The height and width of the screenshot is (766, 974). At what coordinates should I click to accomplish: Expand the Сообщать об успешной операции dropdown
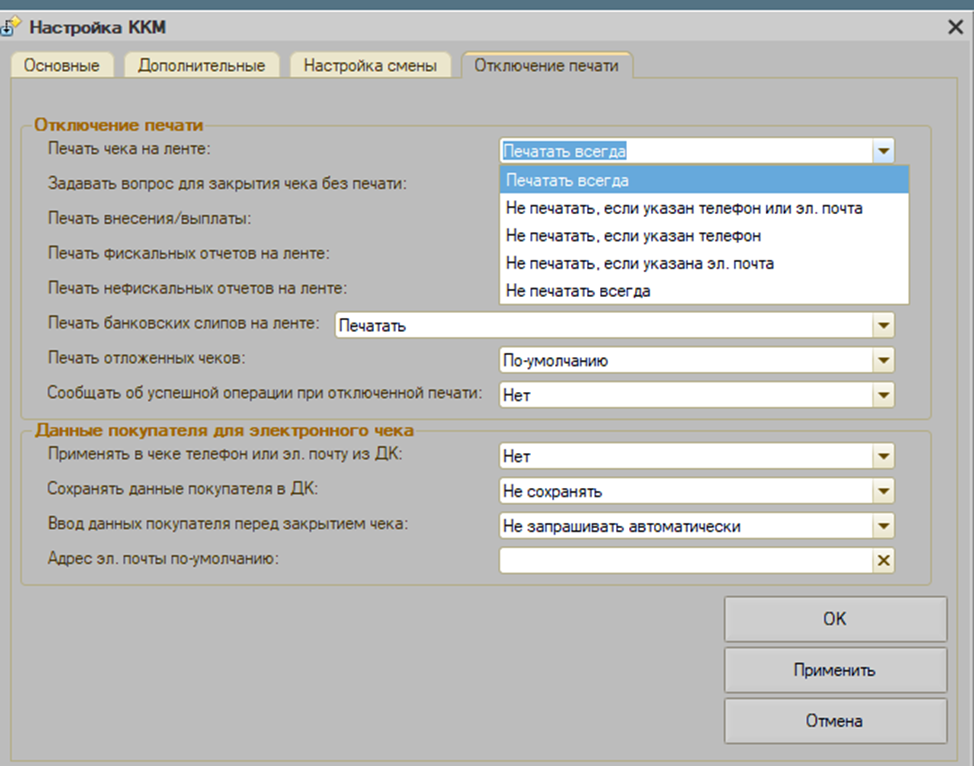click(883, 395)
